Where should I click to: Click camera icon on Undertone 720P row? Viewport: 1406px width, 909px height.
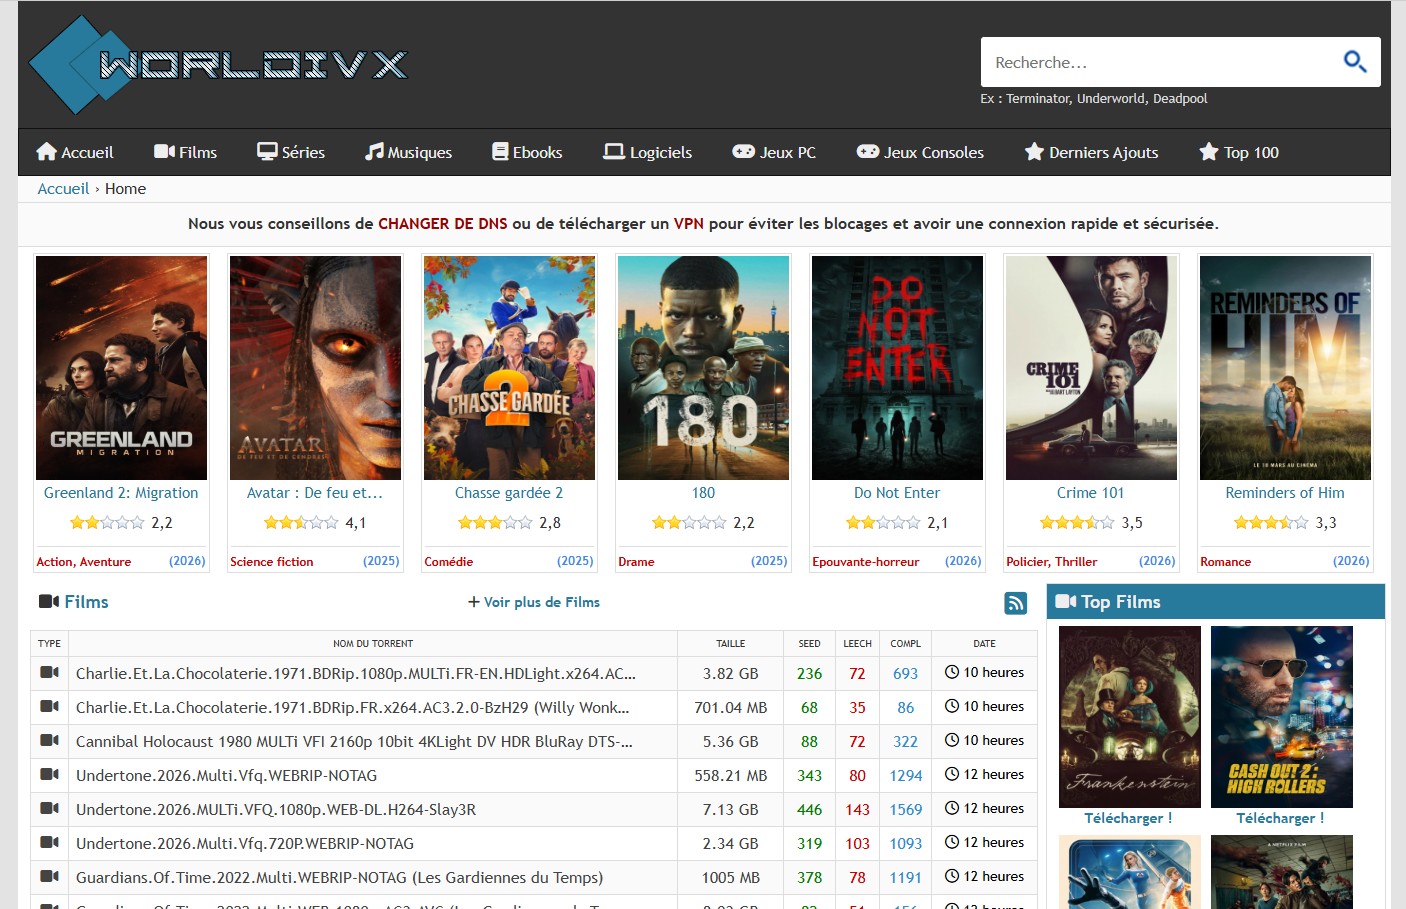coord(49,843)
